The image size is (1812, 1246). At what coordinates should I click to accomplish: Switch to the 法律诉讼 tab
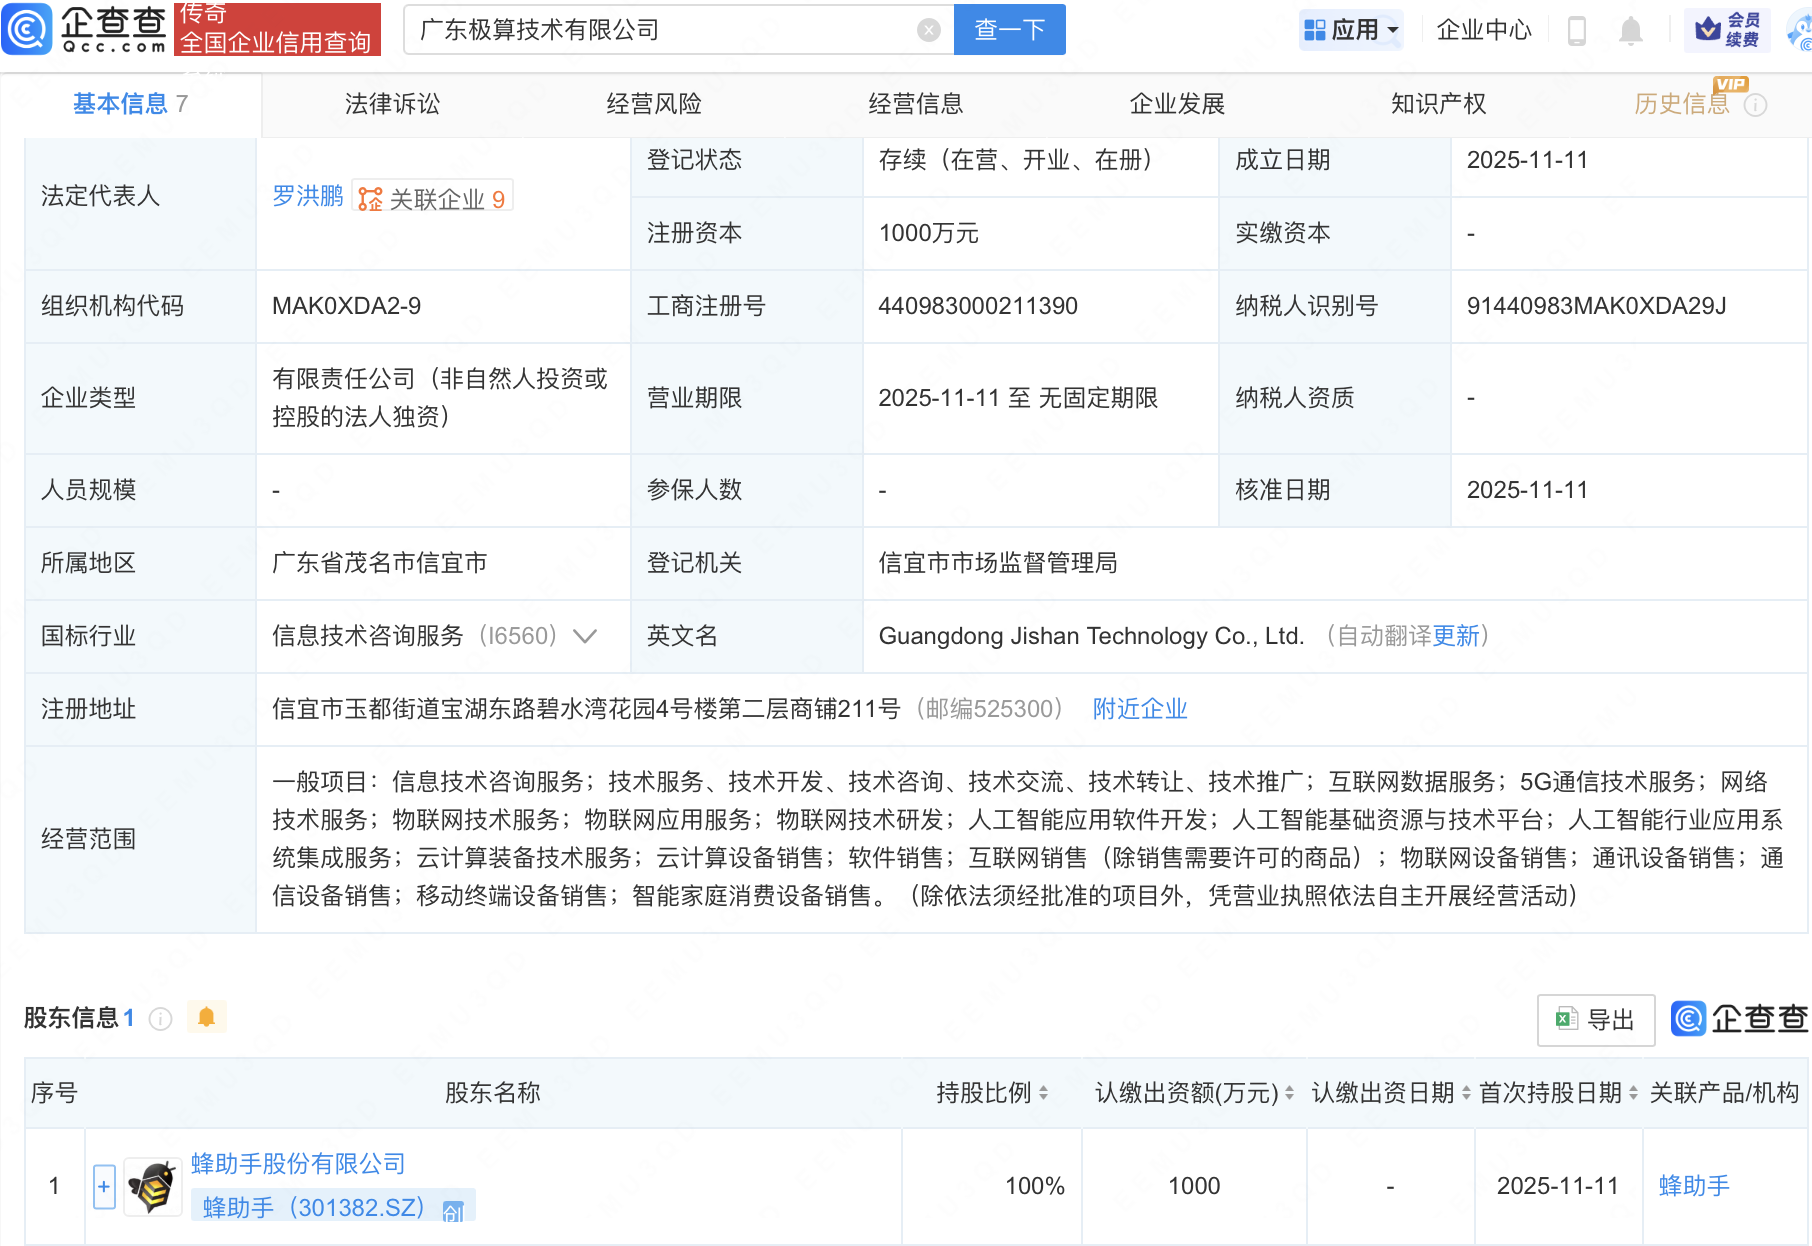point(391,103)
